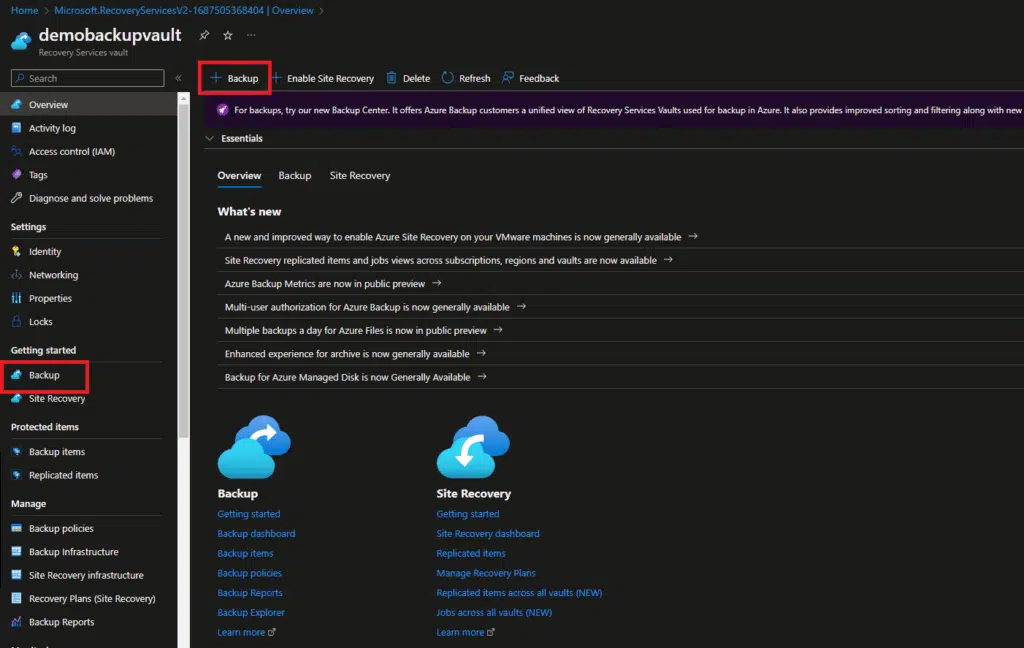Screen dimensions: 1024x648
Task: Open Microsoft.RecoveryServicesV2 breadcrumb link
Action: pyautogui.click(x=184, y=10)
